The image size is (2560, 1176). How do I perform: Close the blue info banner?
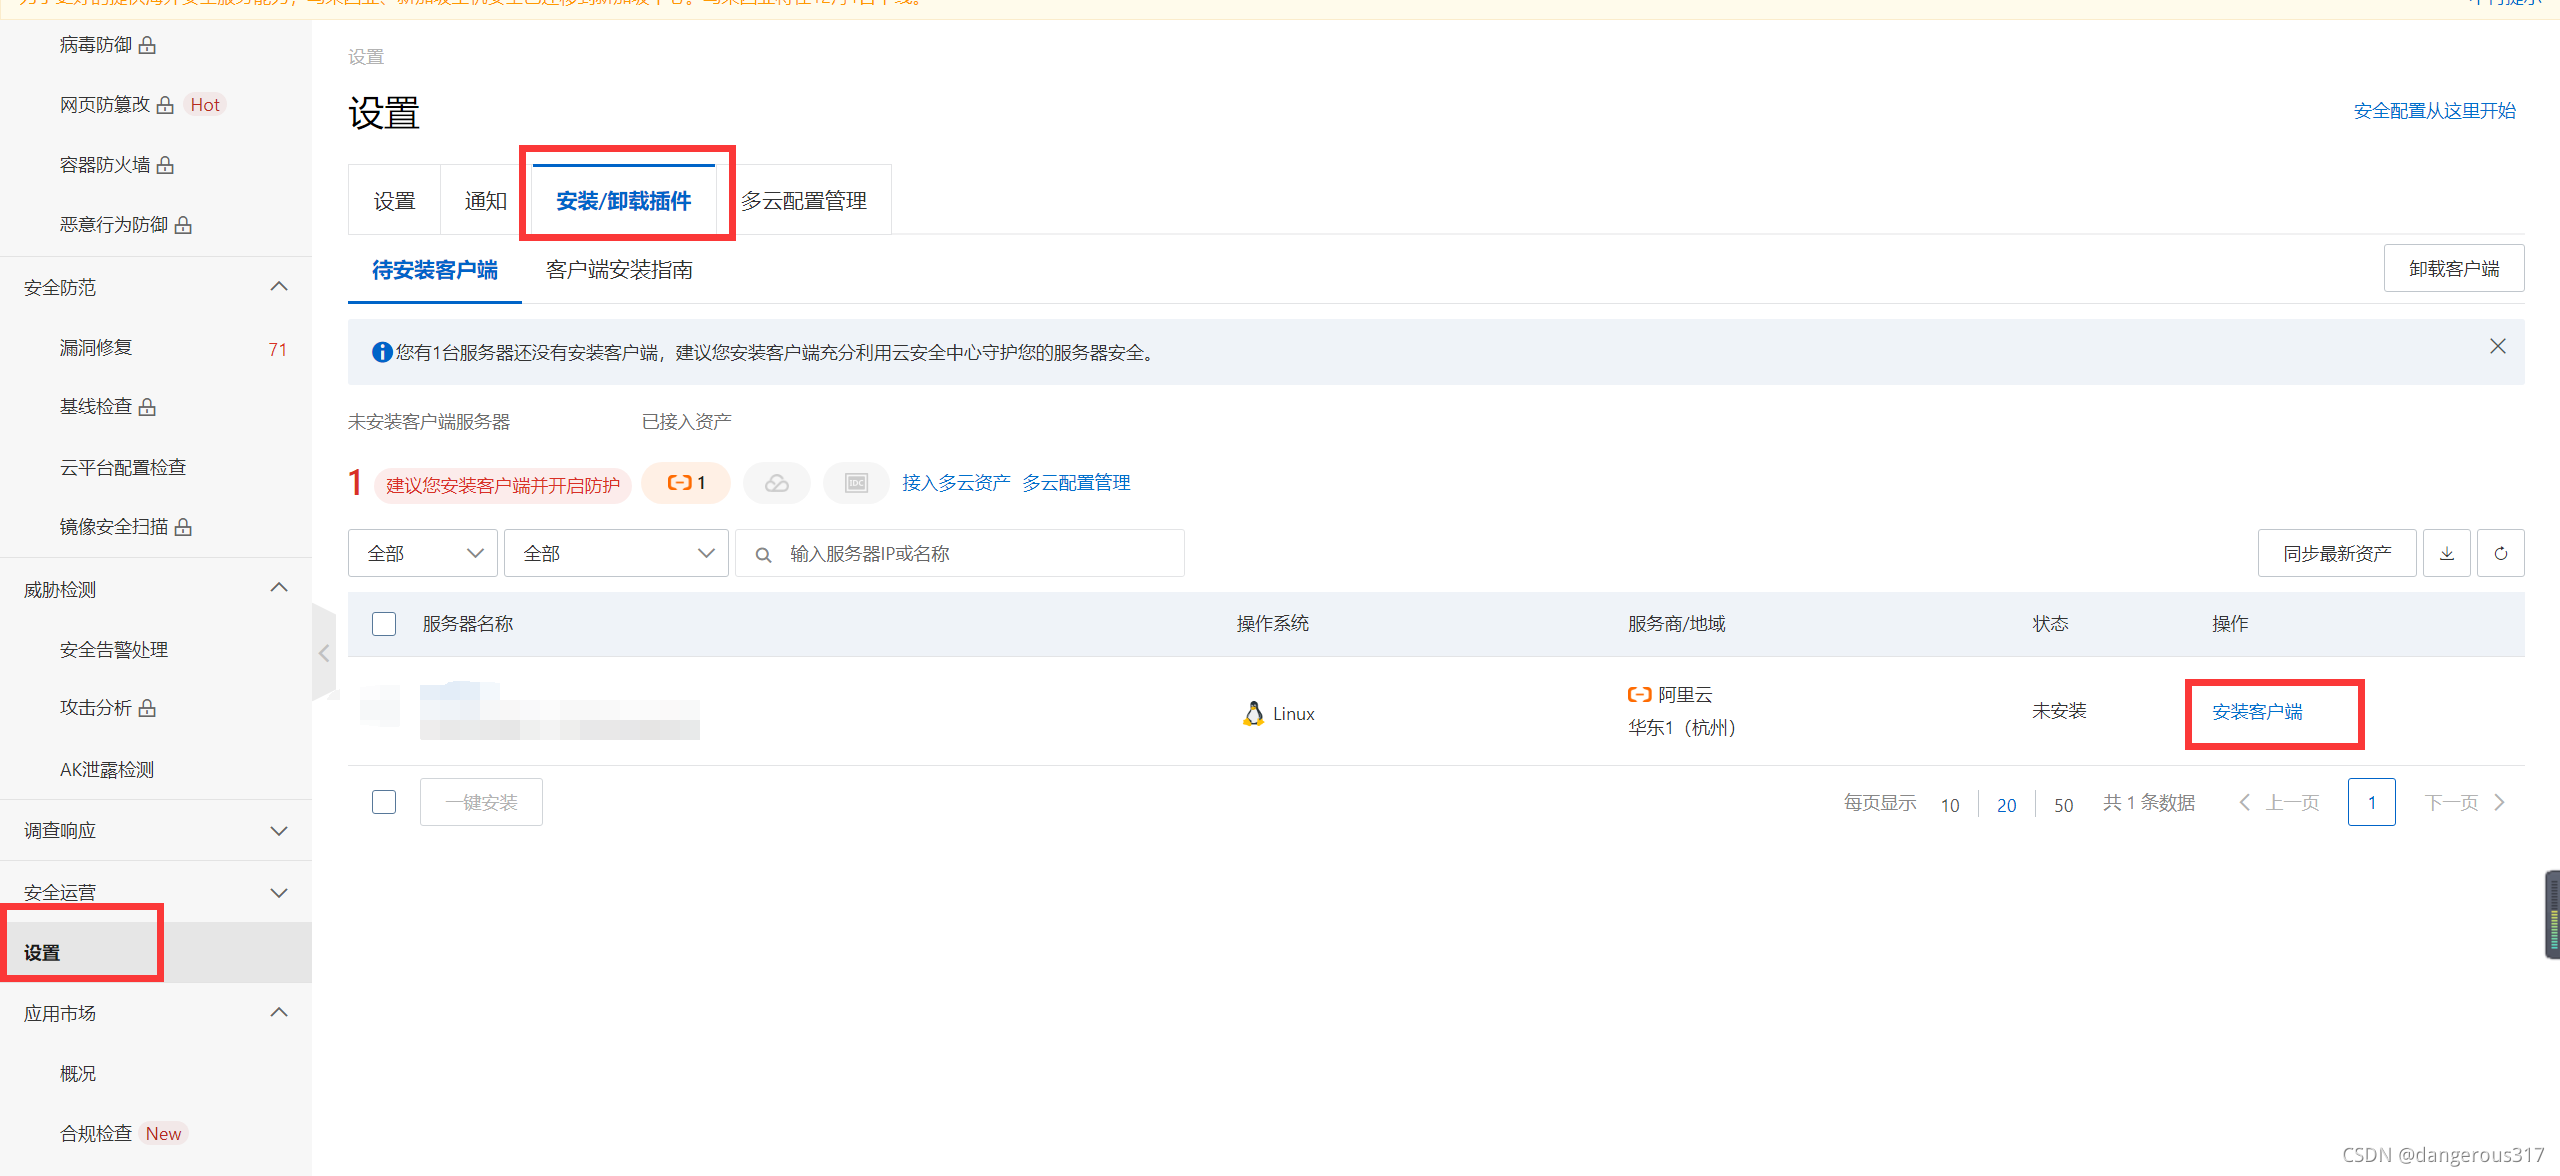2497,346
